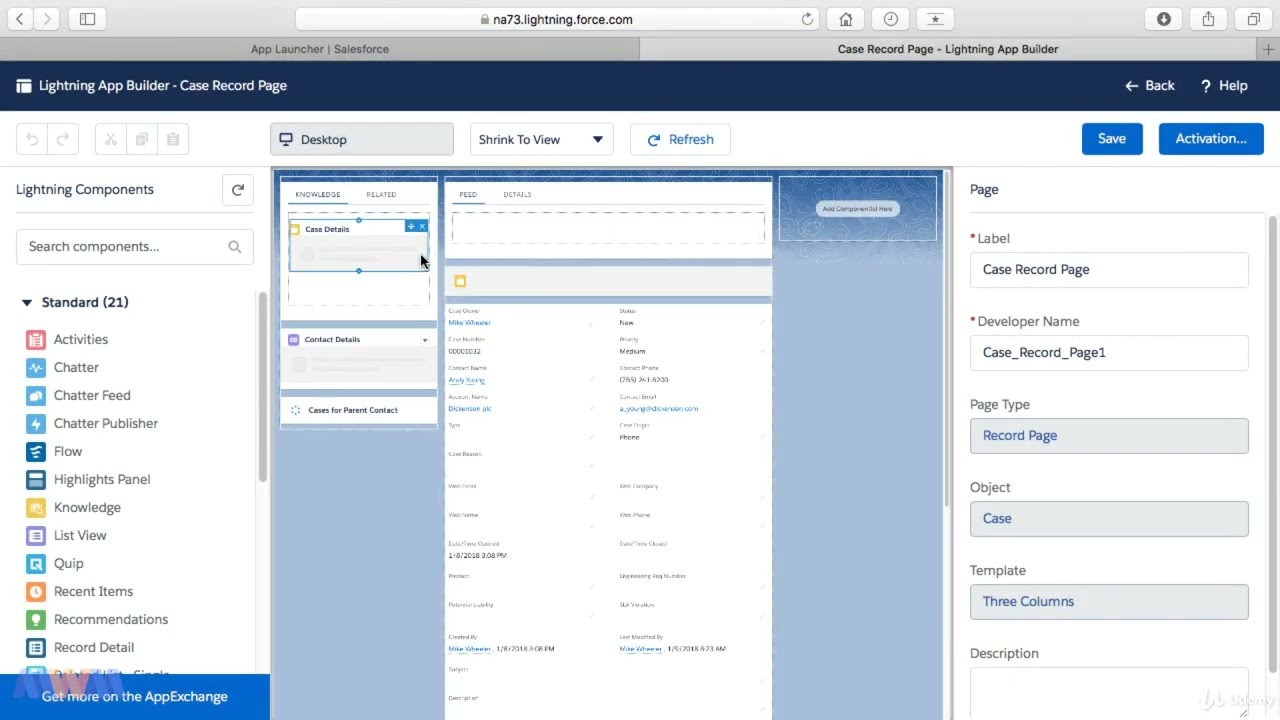1280x720 pixels.
Task: Click the Cut scissors icon
Action: 111,140
